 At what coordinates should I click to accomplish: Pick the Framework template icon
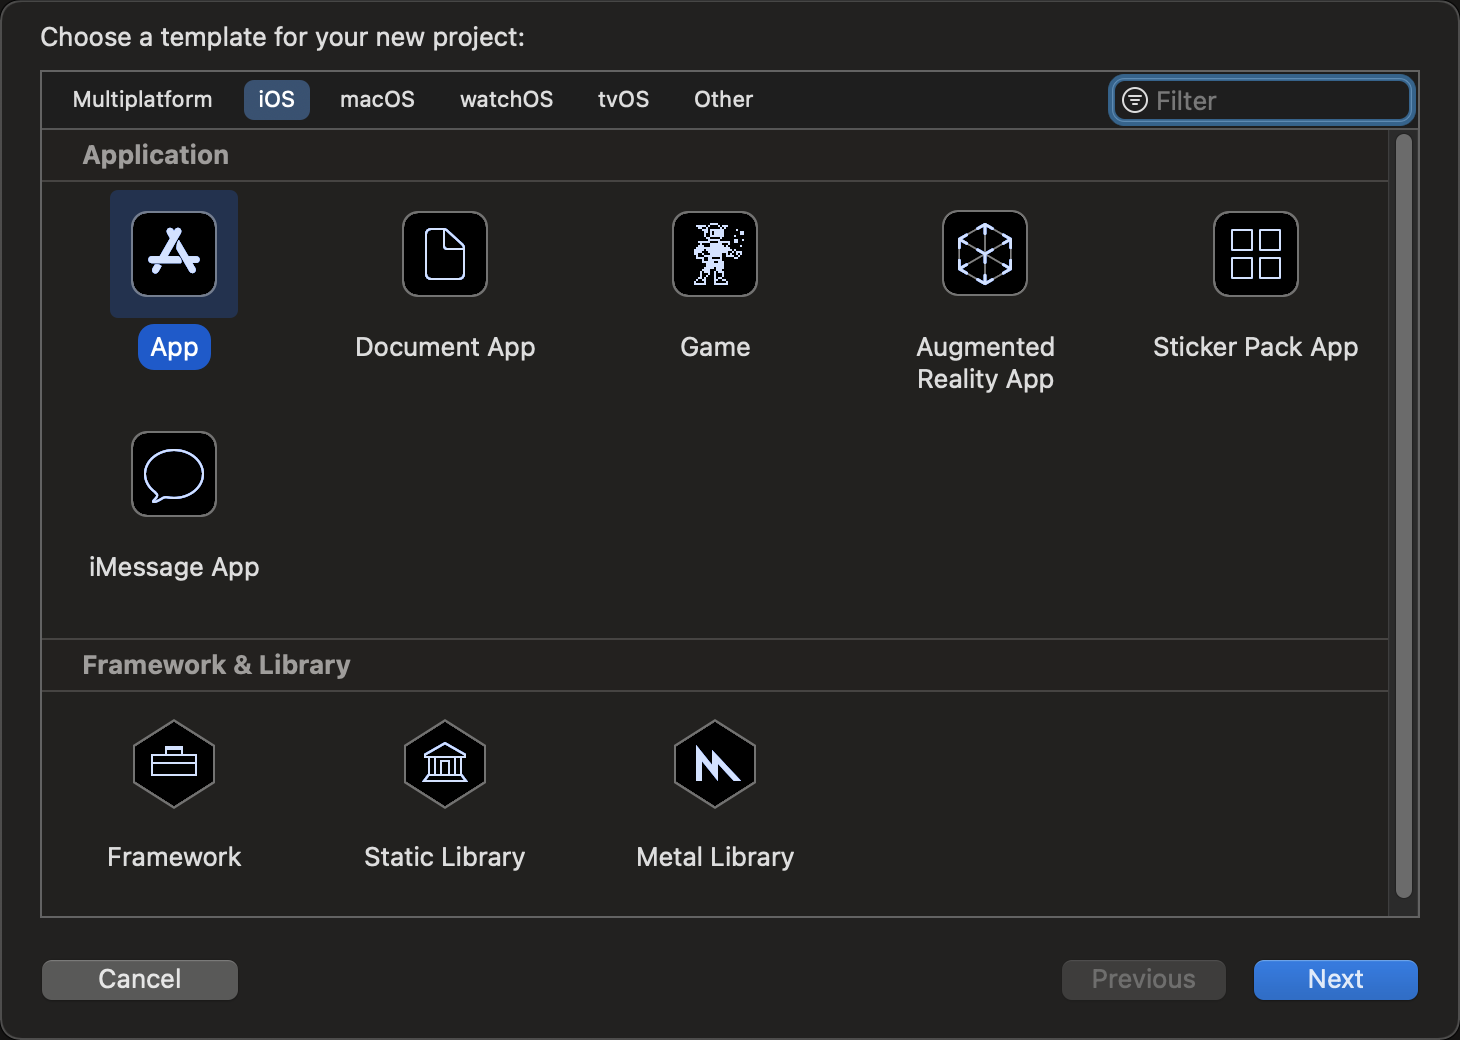tap(174, 764)
